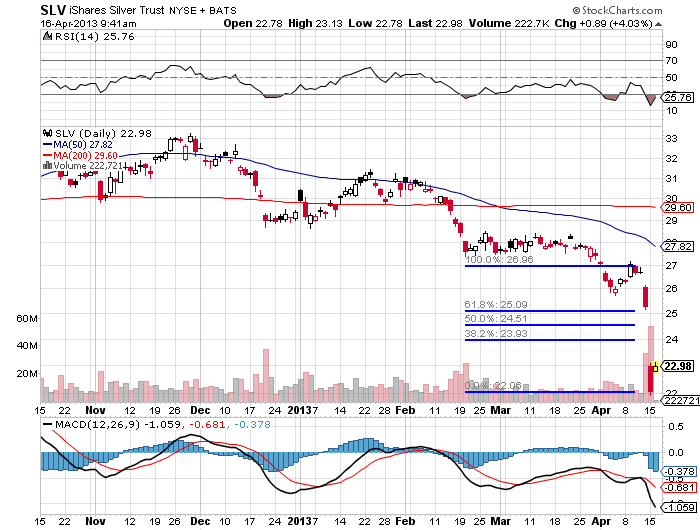Click the yellow highlighted latest candlestick
The image size is (700, 530).
(x=655, y=367)
